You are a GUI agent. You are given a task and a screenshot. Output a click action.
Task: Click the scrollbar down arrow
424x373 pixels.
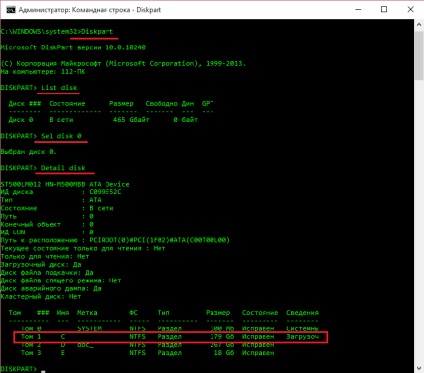click(x=419, y=368)
